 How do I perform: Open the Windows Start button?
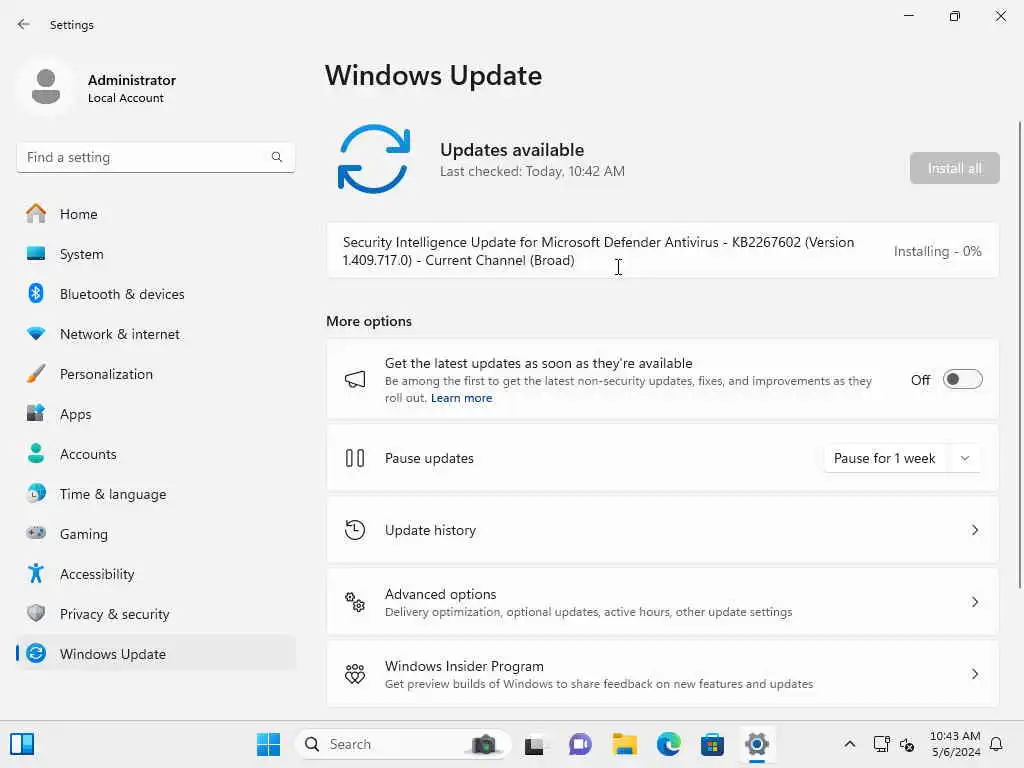(x=268, y=744)
